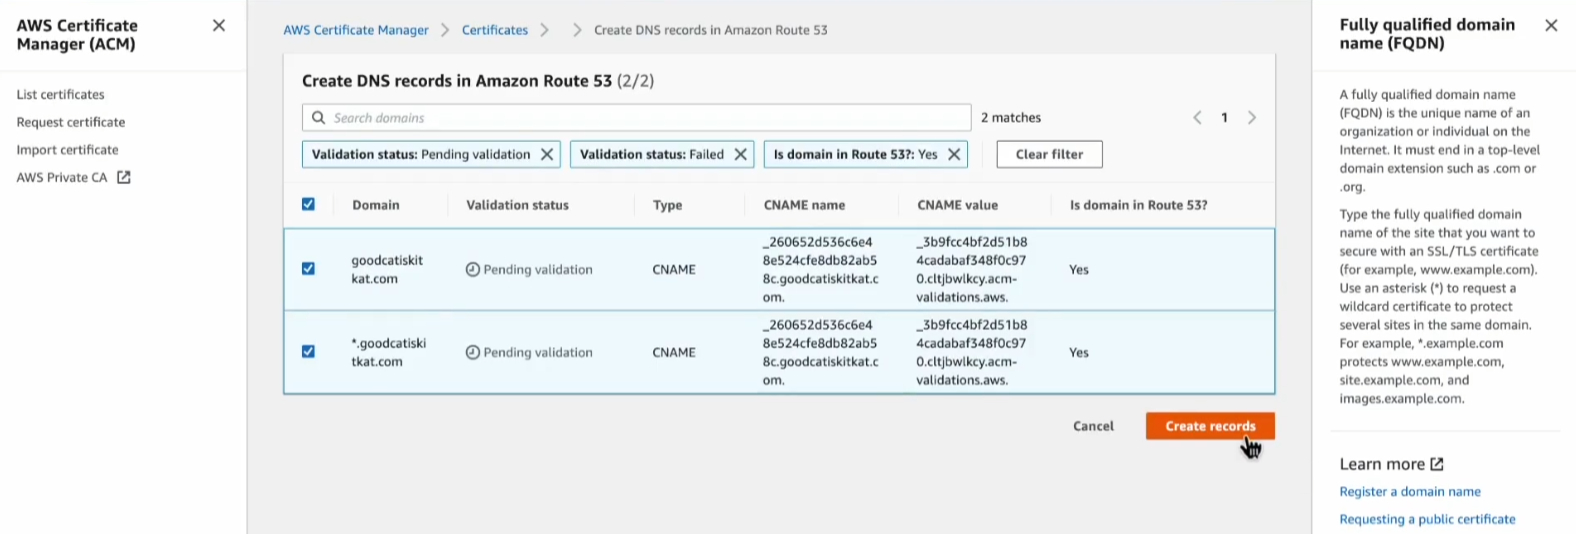Click Create DNS records in Amazon Route 53 breadcrumb

coord(710,30)
